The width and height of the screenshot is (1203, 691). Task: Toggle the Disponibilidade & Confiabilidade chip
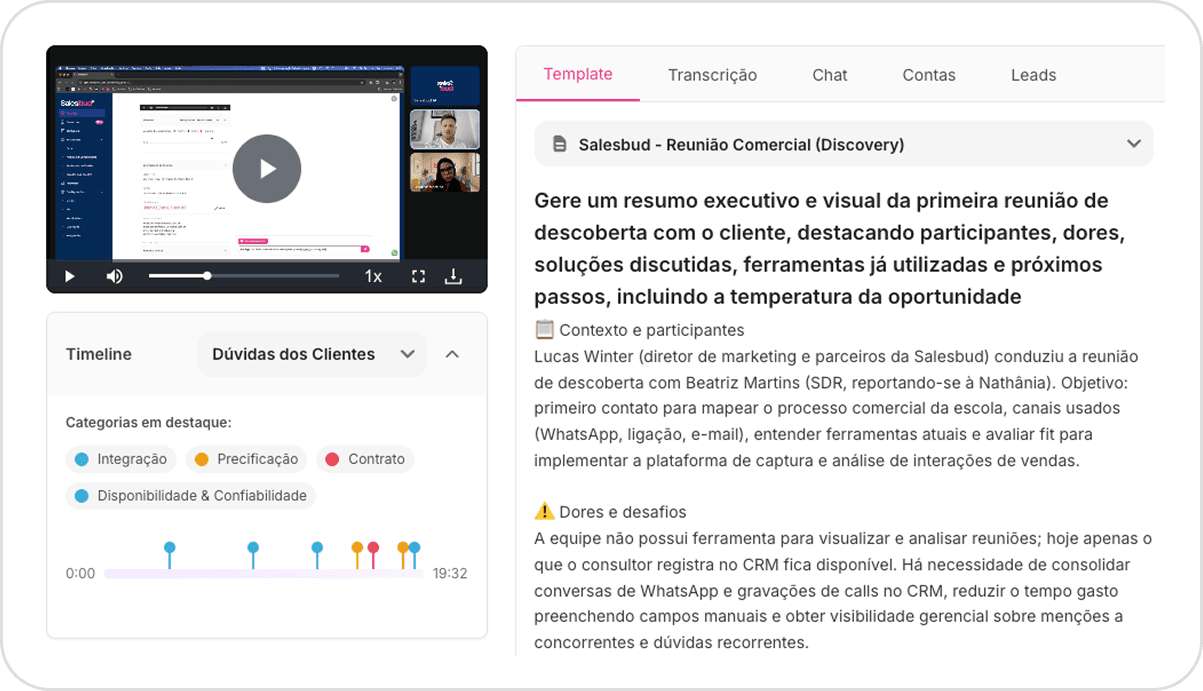191,495
